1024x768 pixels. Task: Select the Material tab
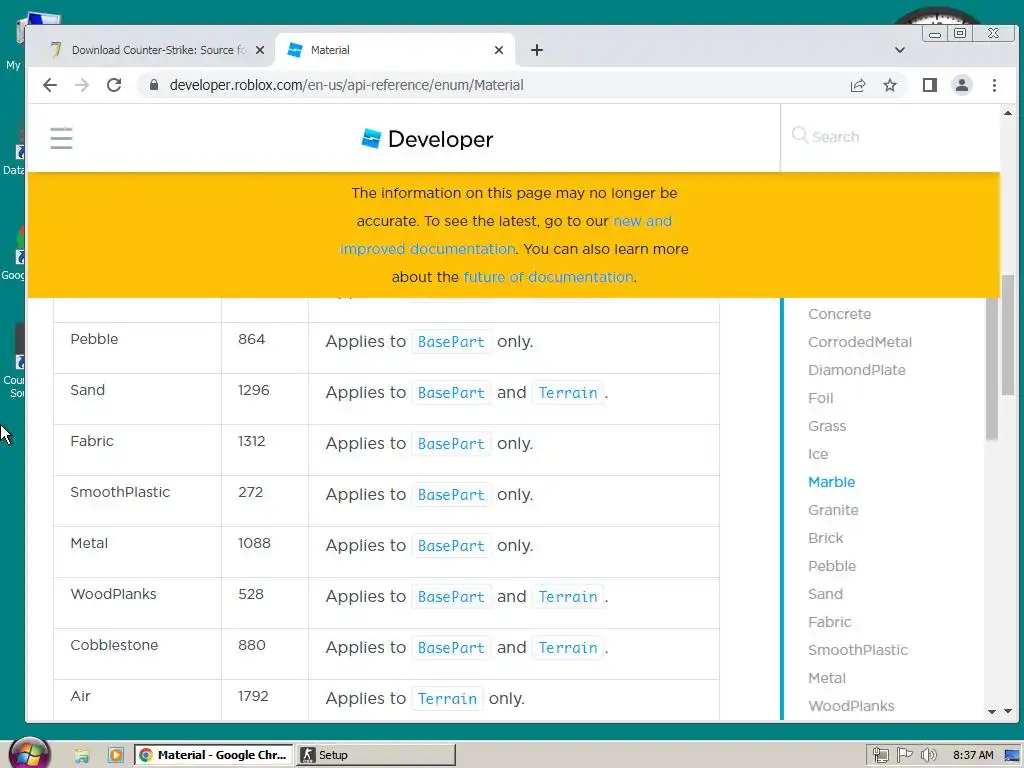395,50
